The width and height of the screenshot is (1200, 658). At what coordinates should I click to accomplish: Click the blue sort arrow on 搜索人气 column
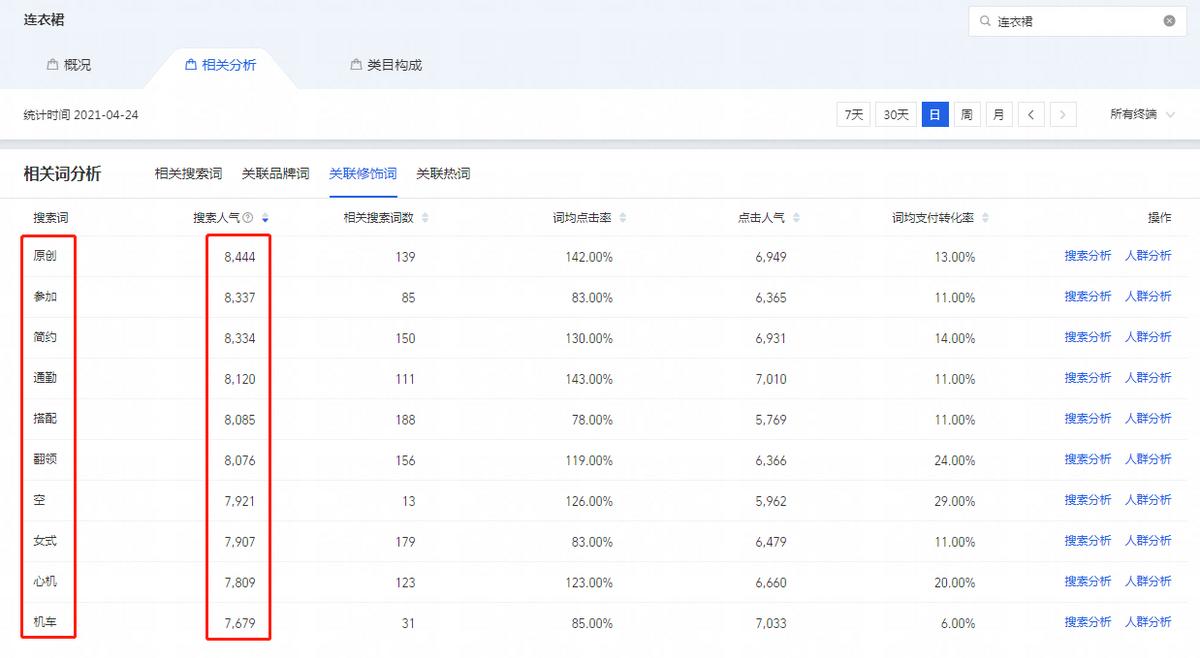click(x=265, y=217)
